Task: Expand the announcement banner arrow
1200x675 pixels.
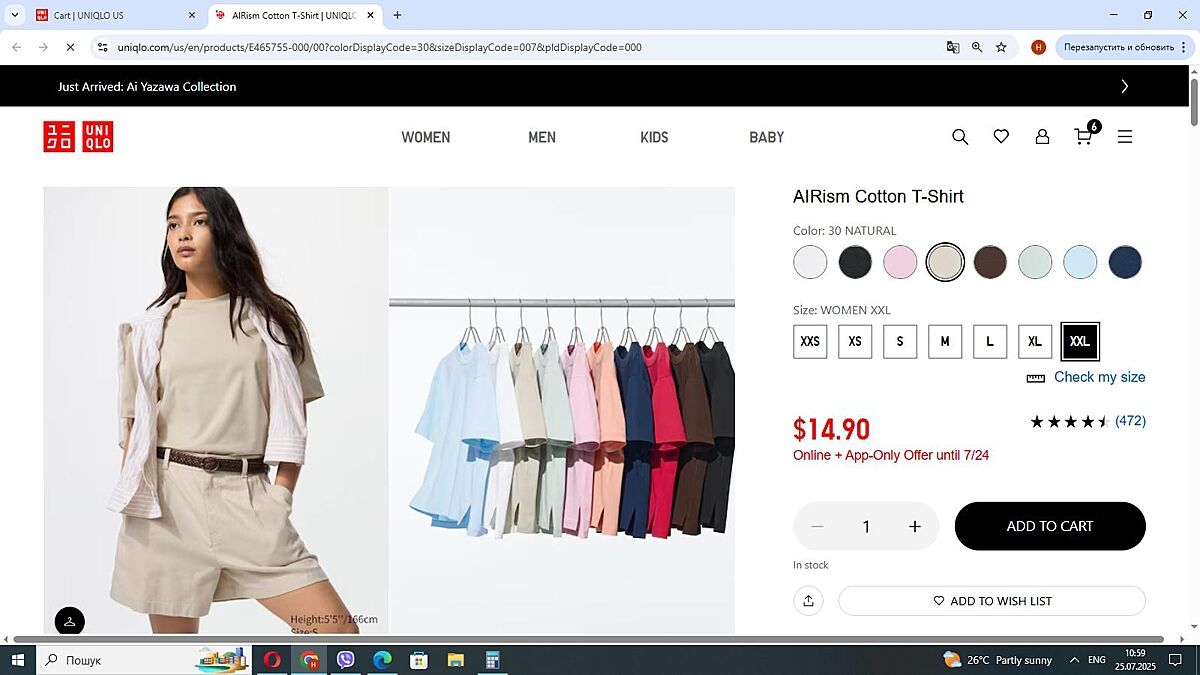Action: coord(1125,87)
